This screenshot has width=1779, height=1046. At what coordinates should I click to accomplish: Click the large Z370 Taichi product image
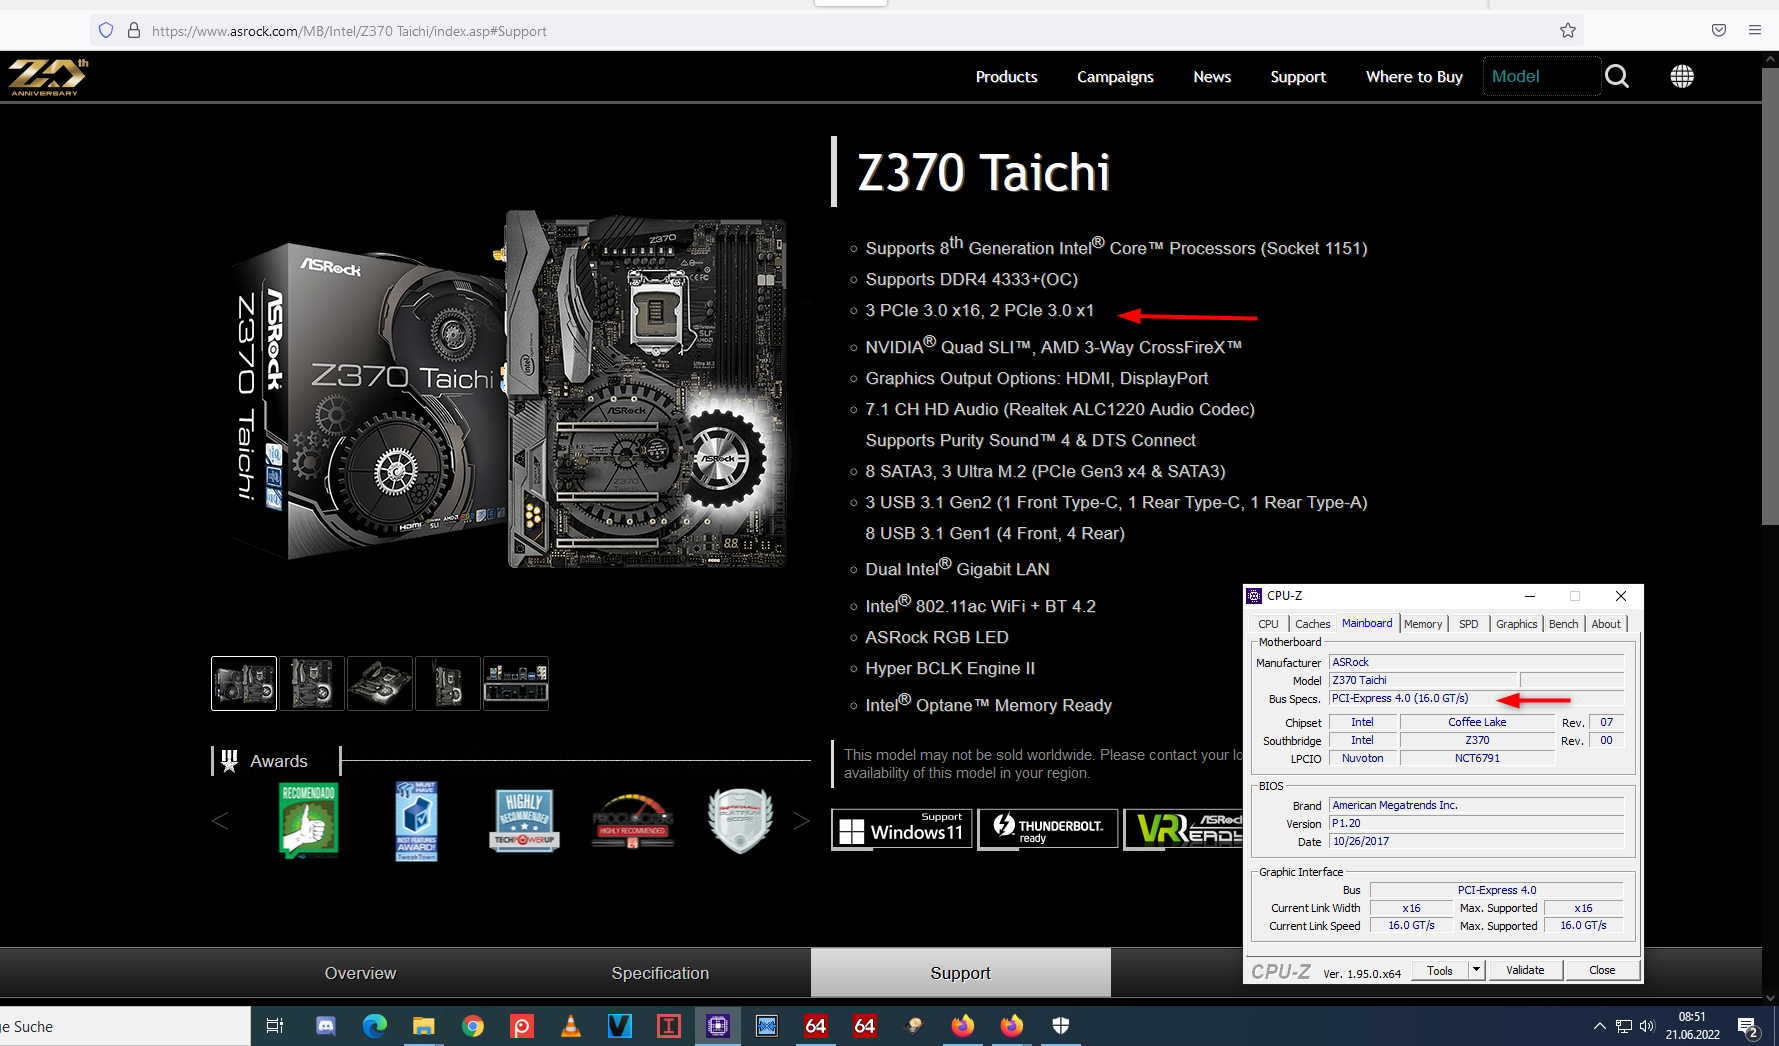tap(510, 390)
